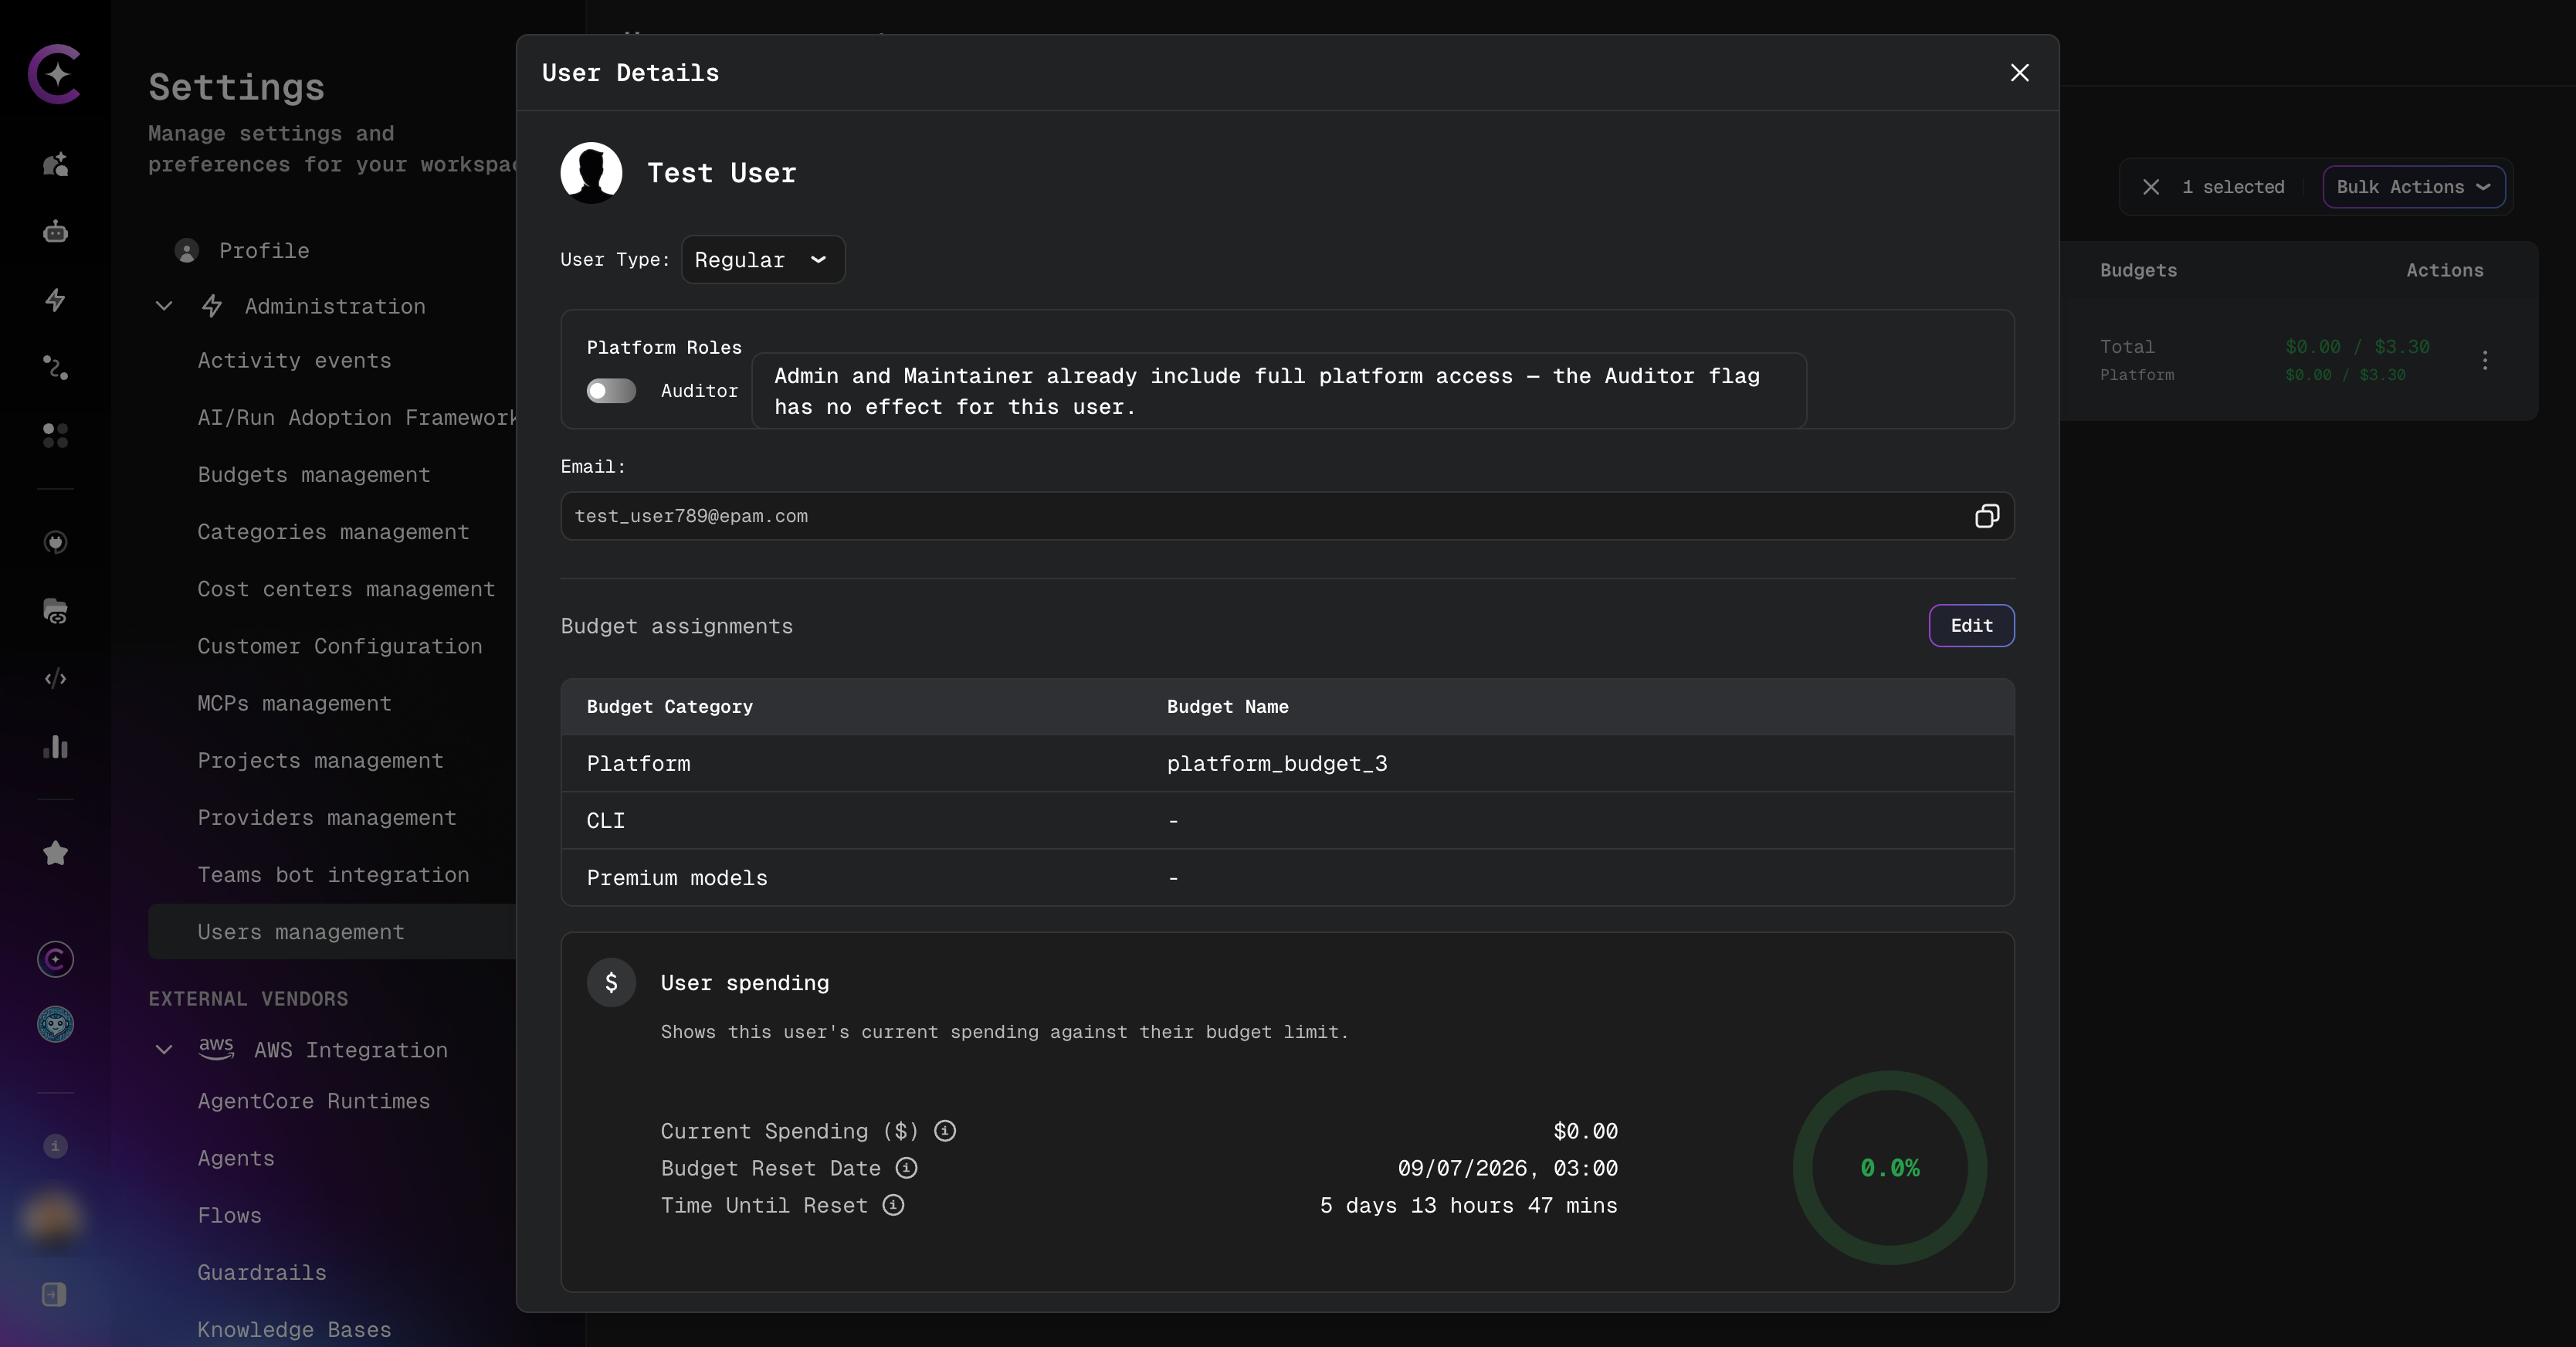Screen dimensions: 2576x1347
Task: Open MCPs management link
Action: (294, 704)
